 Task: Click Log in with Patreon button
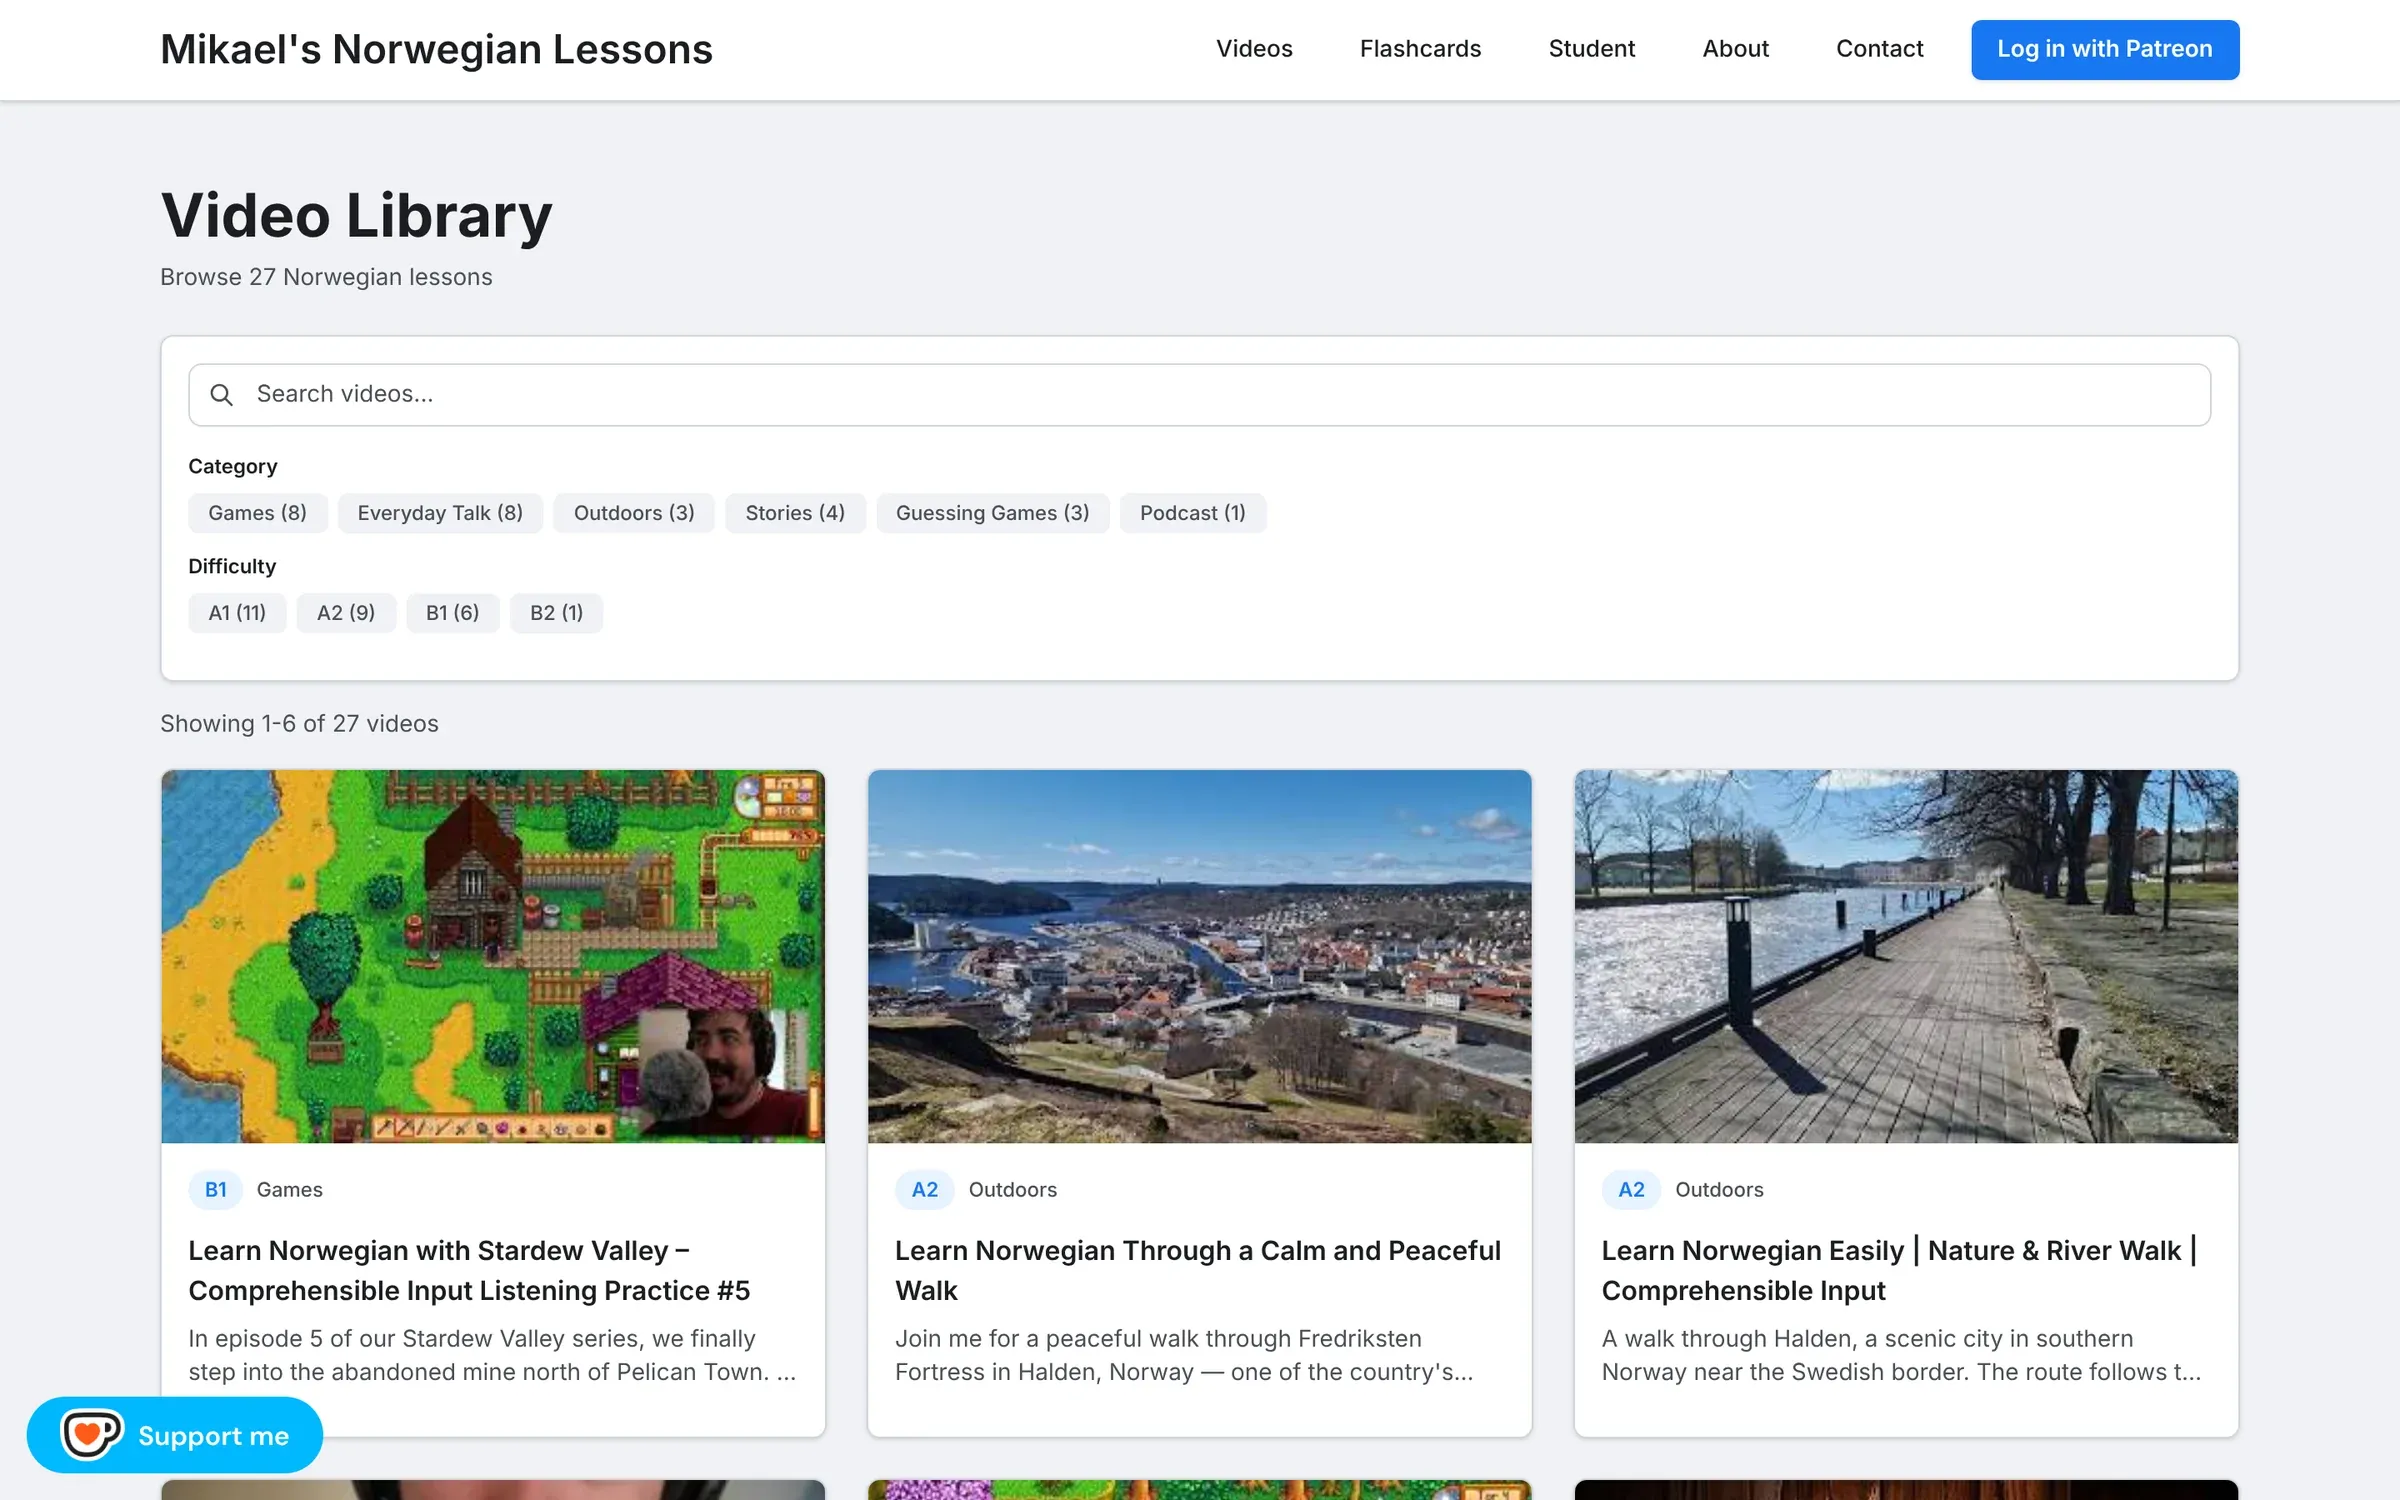click(2105, 49)
